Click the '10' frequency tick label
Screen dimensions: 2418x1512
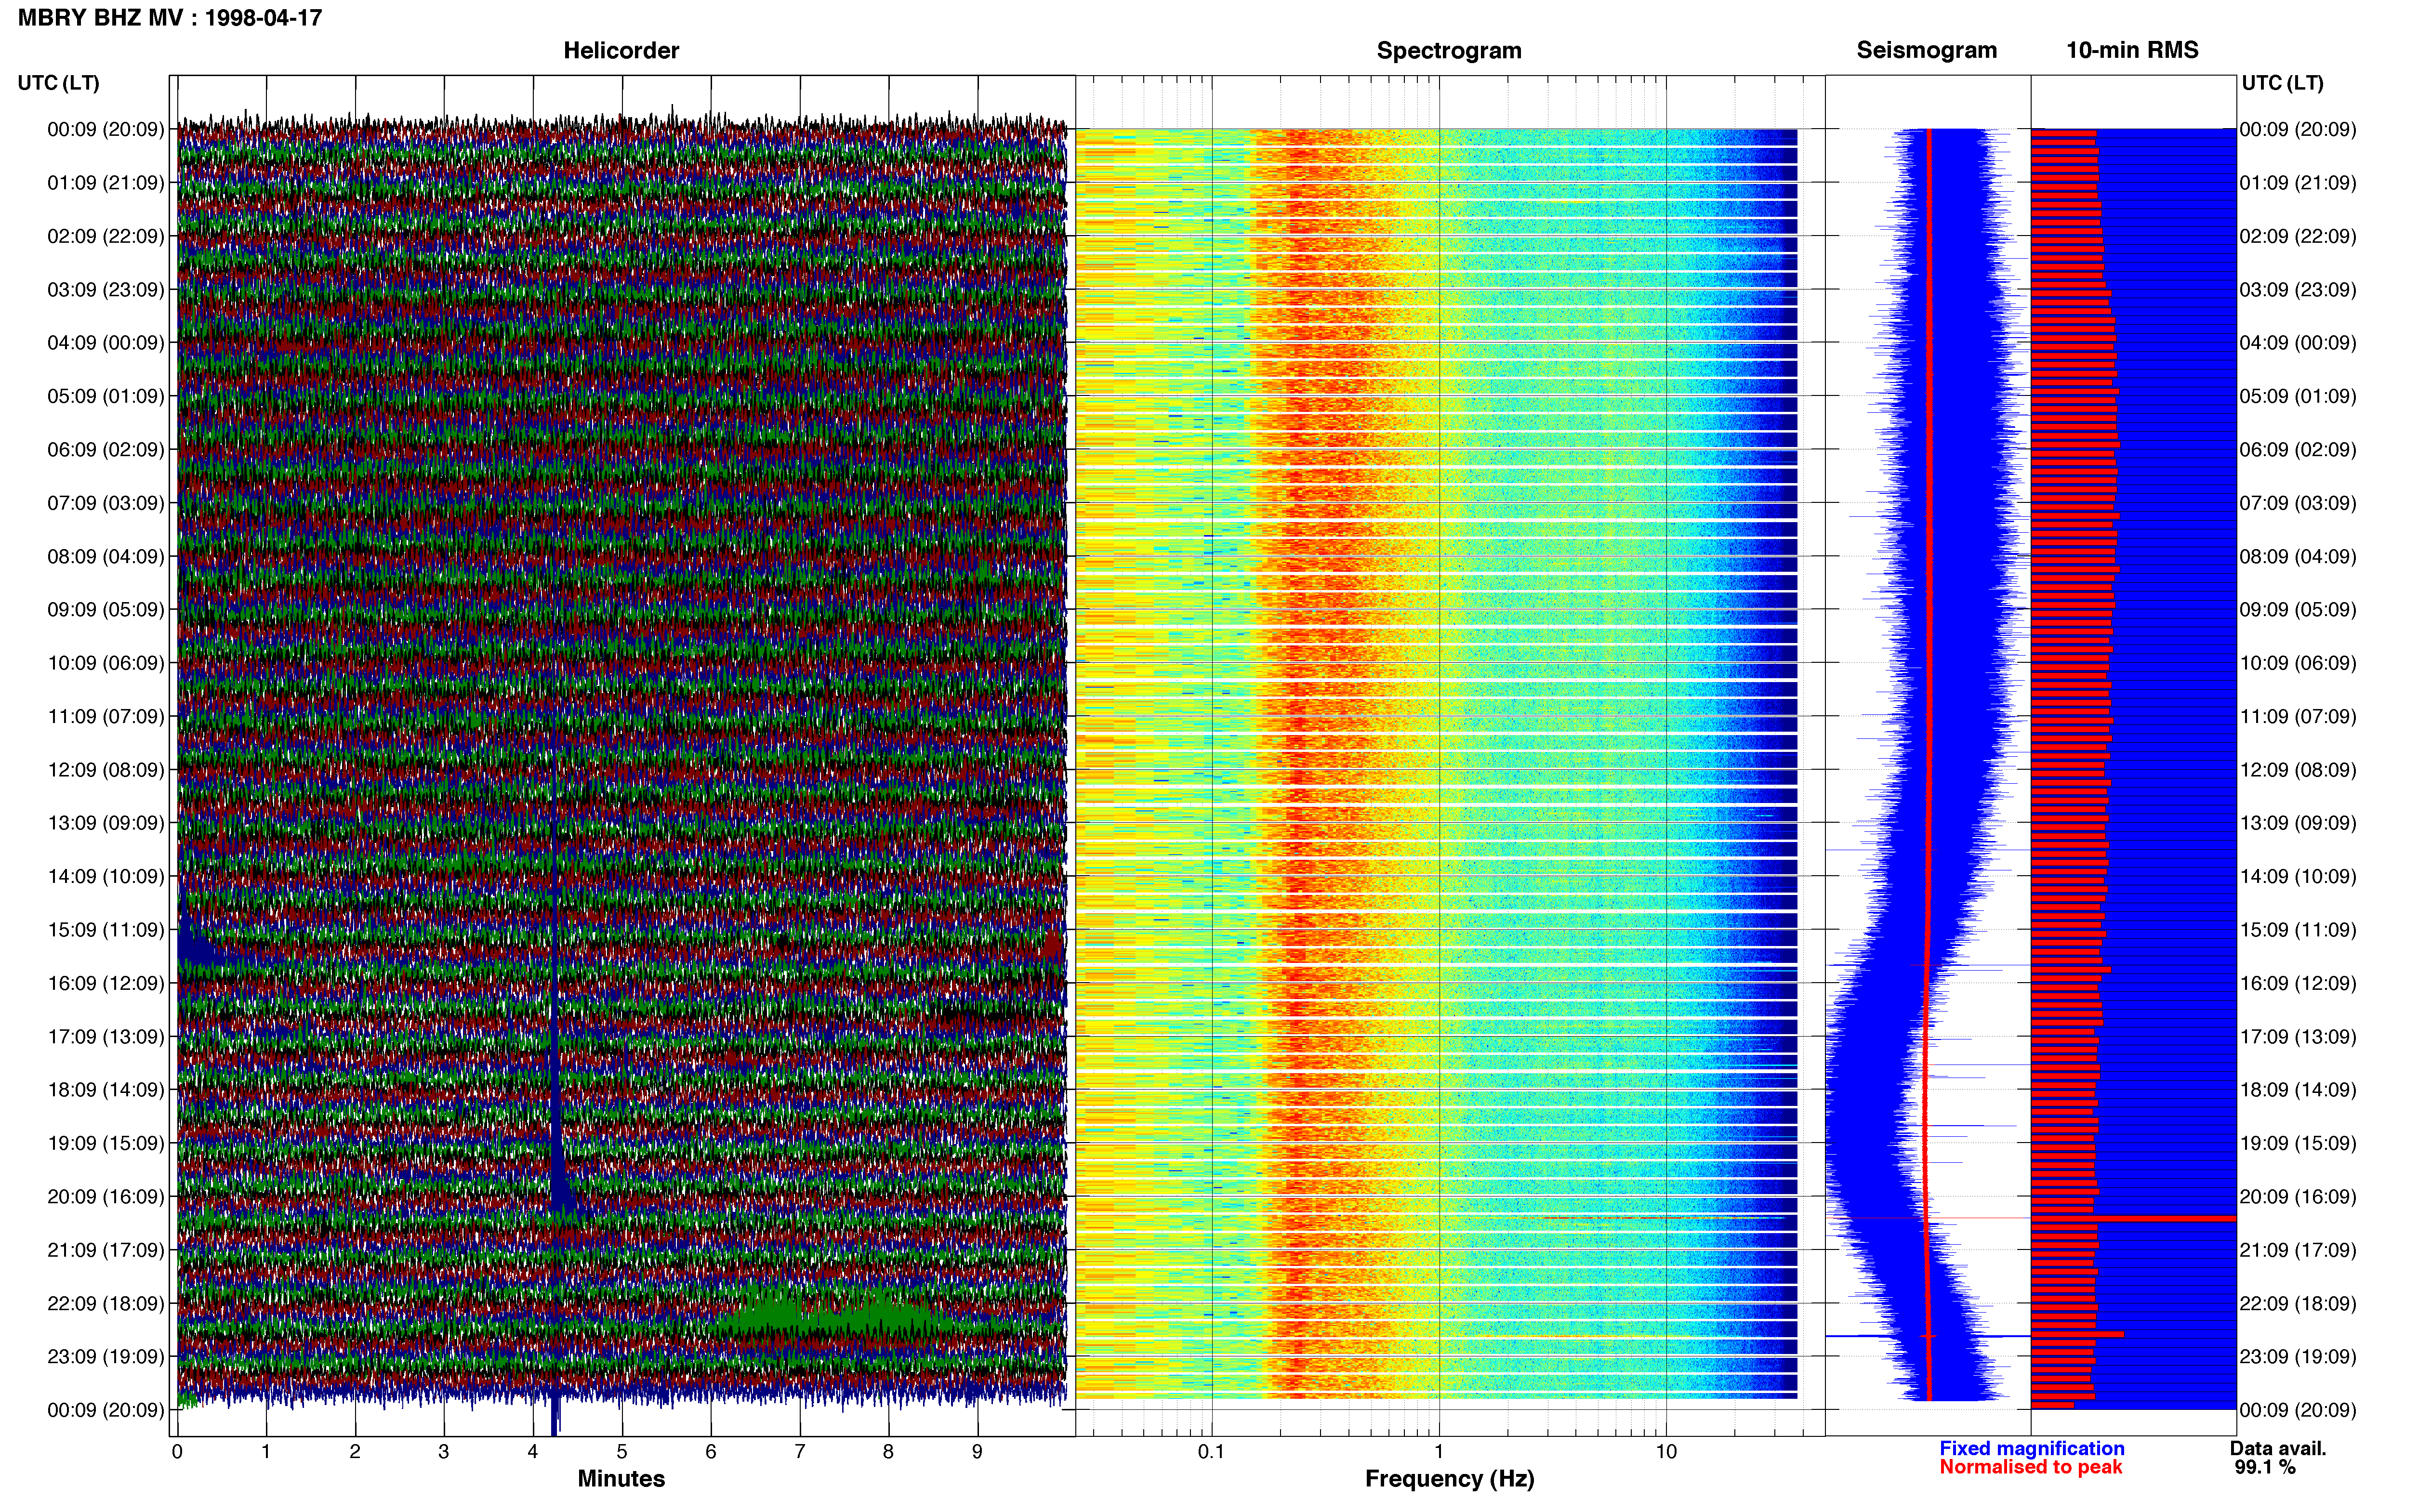coord(1666,1452)
